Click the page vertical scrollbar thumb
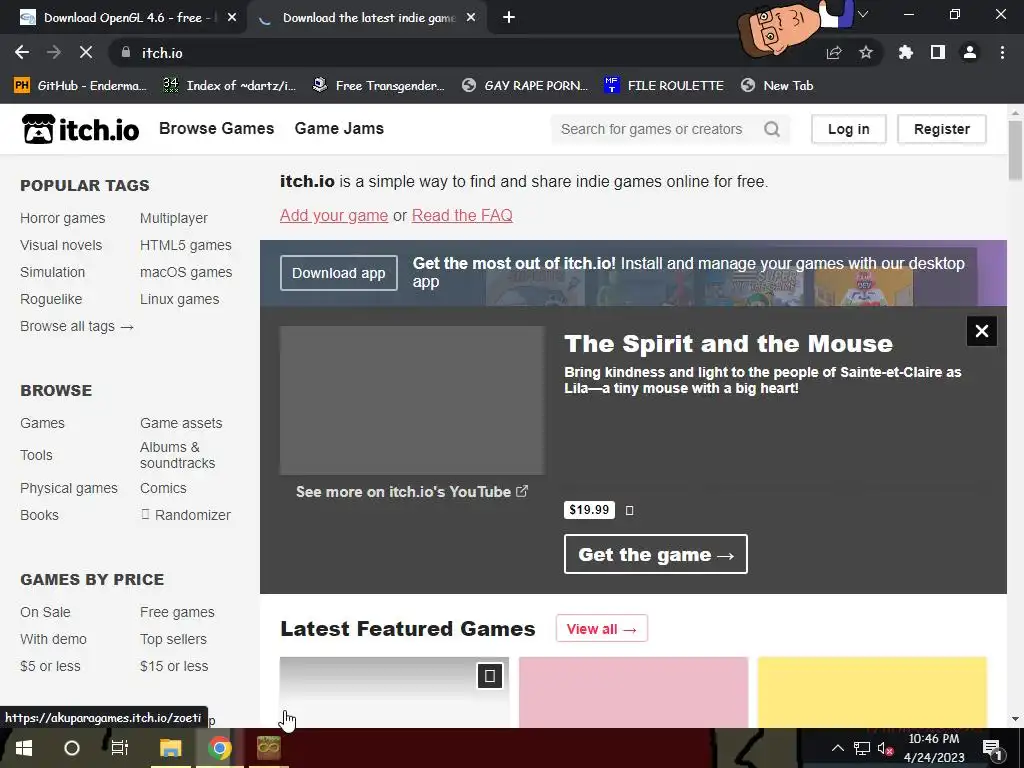Viewport: 1024px width, 768px height. (x=1015, y=150)
